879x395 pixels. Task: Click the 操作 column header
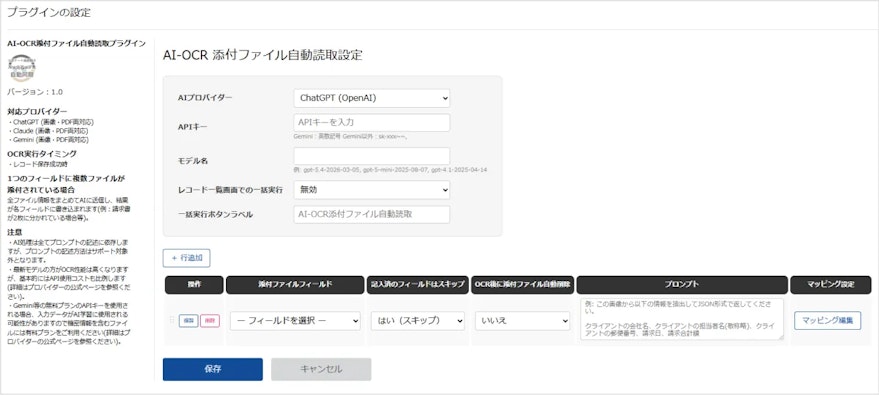(x=194, y=285)
